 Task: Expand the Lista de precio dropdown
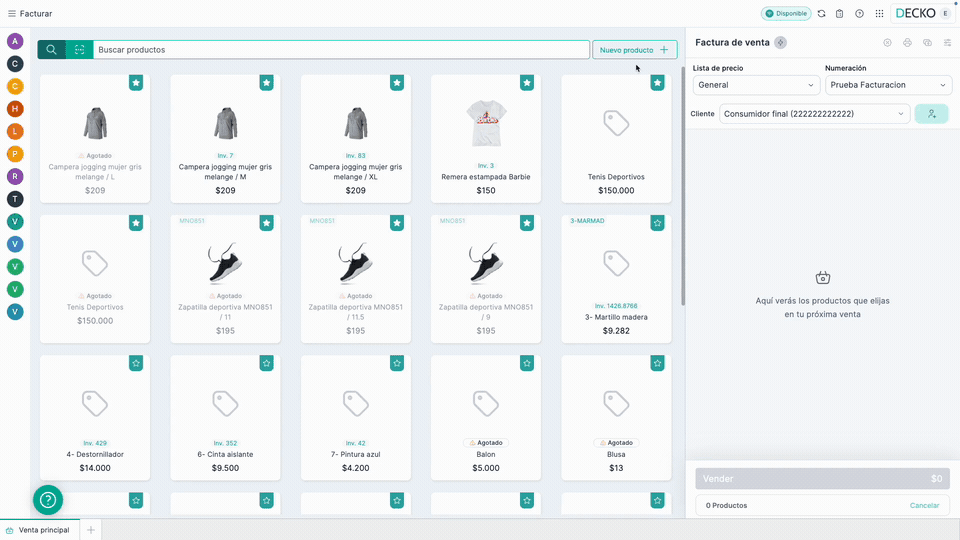[756, 85]
